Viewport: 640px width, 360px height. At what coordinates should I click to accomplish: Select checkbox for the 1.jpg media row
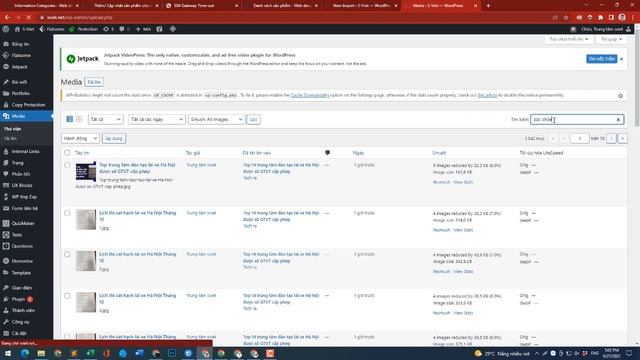pyautogui.click(x=67, y=213)
